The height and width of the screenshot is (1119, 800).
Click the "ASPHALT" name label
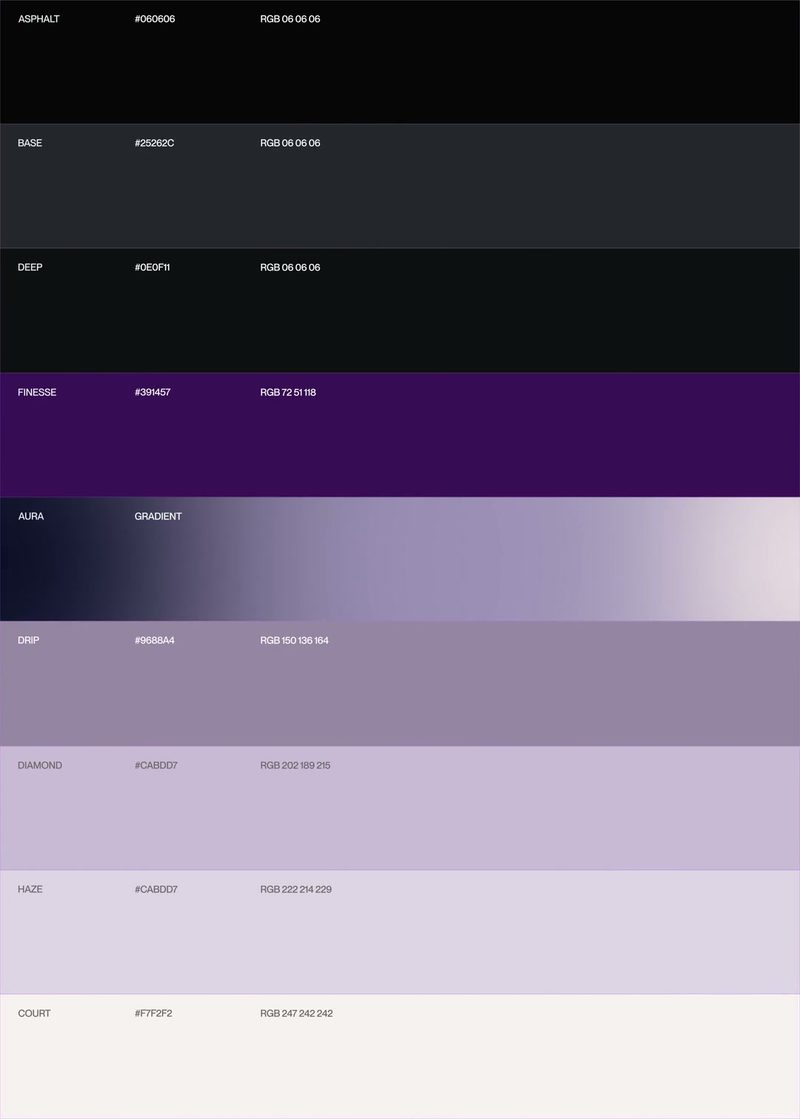39,19
